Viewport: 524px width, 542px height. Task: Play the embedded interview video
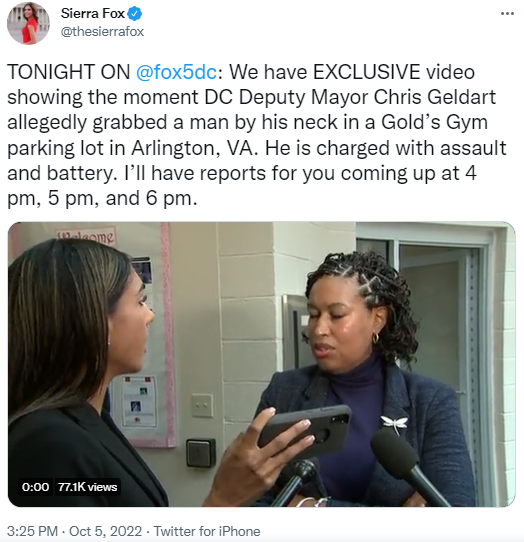coord(262,364)
